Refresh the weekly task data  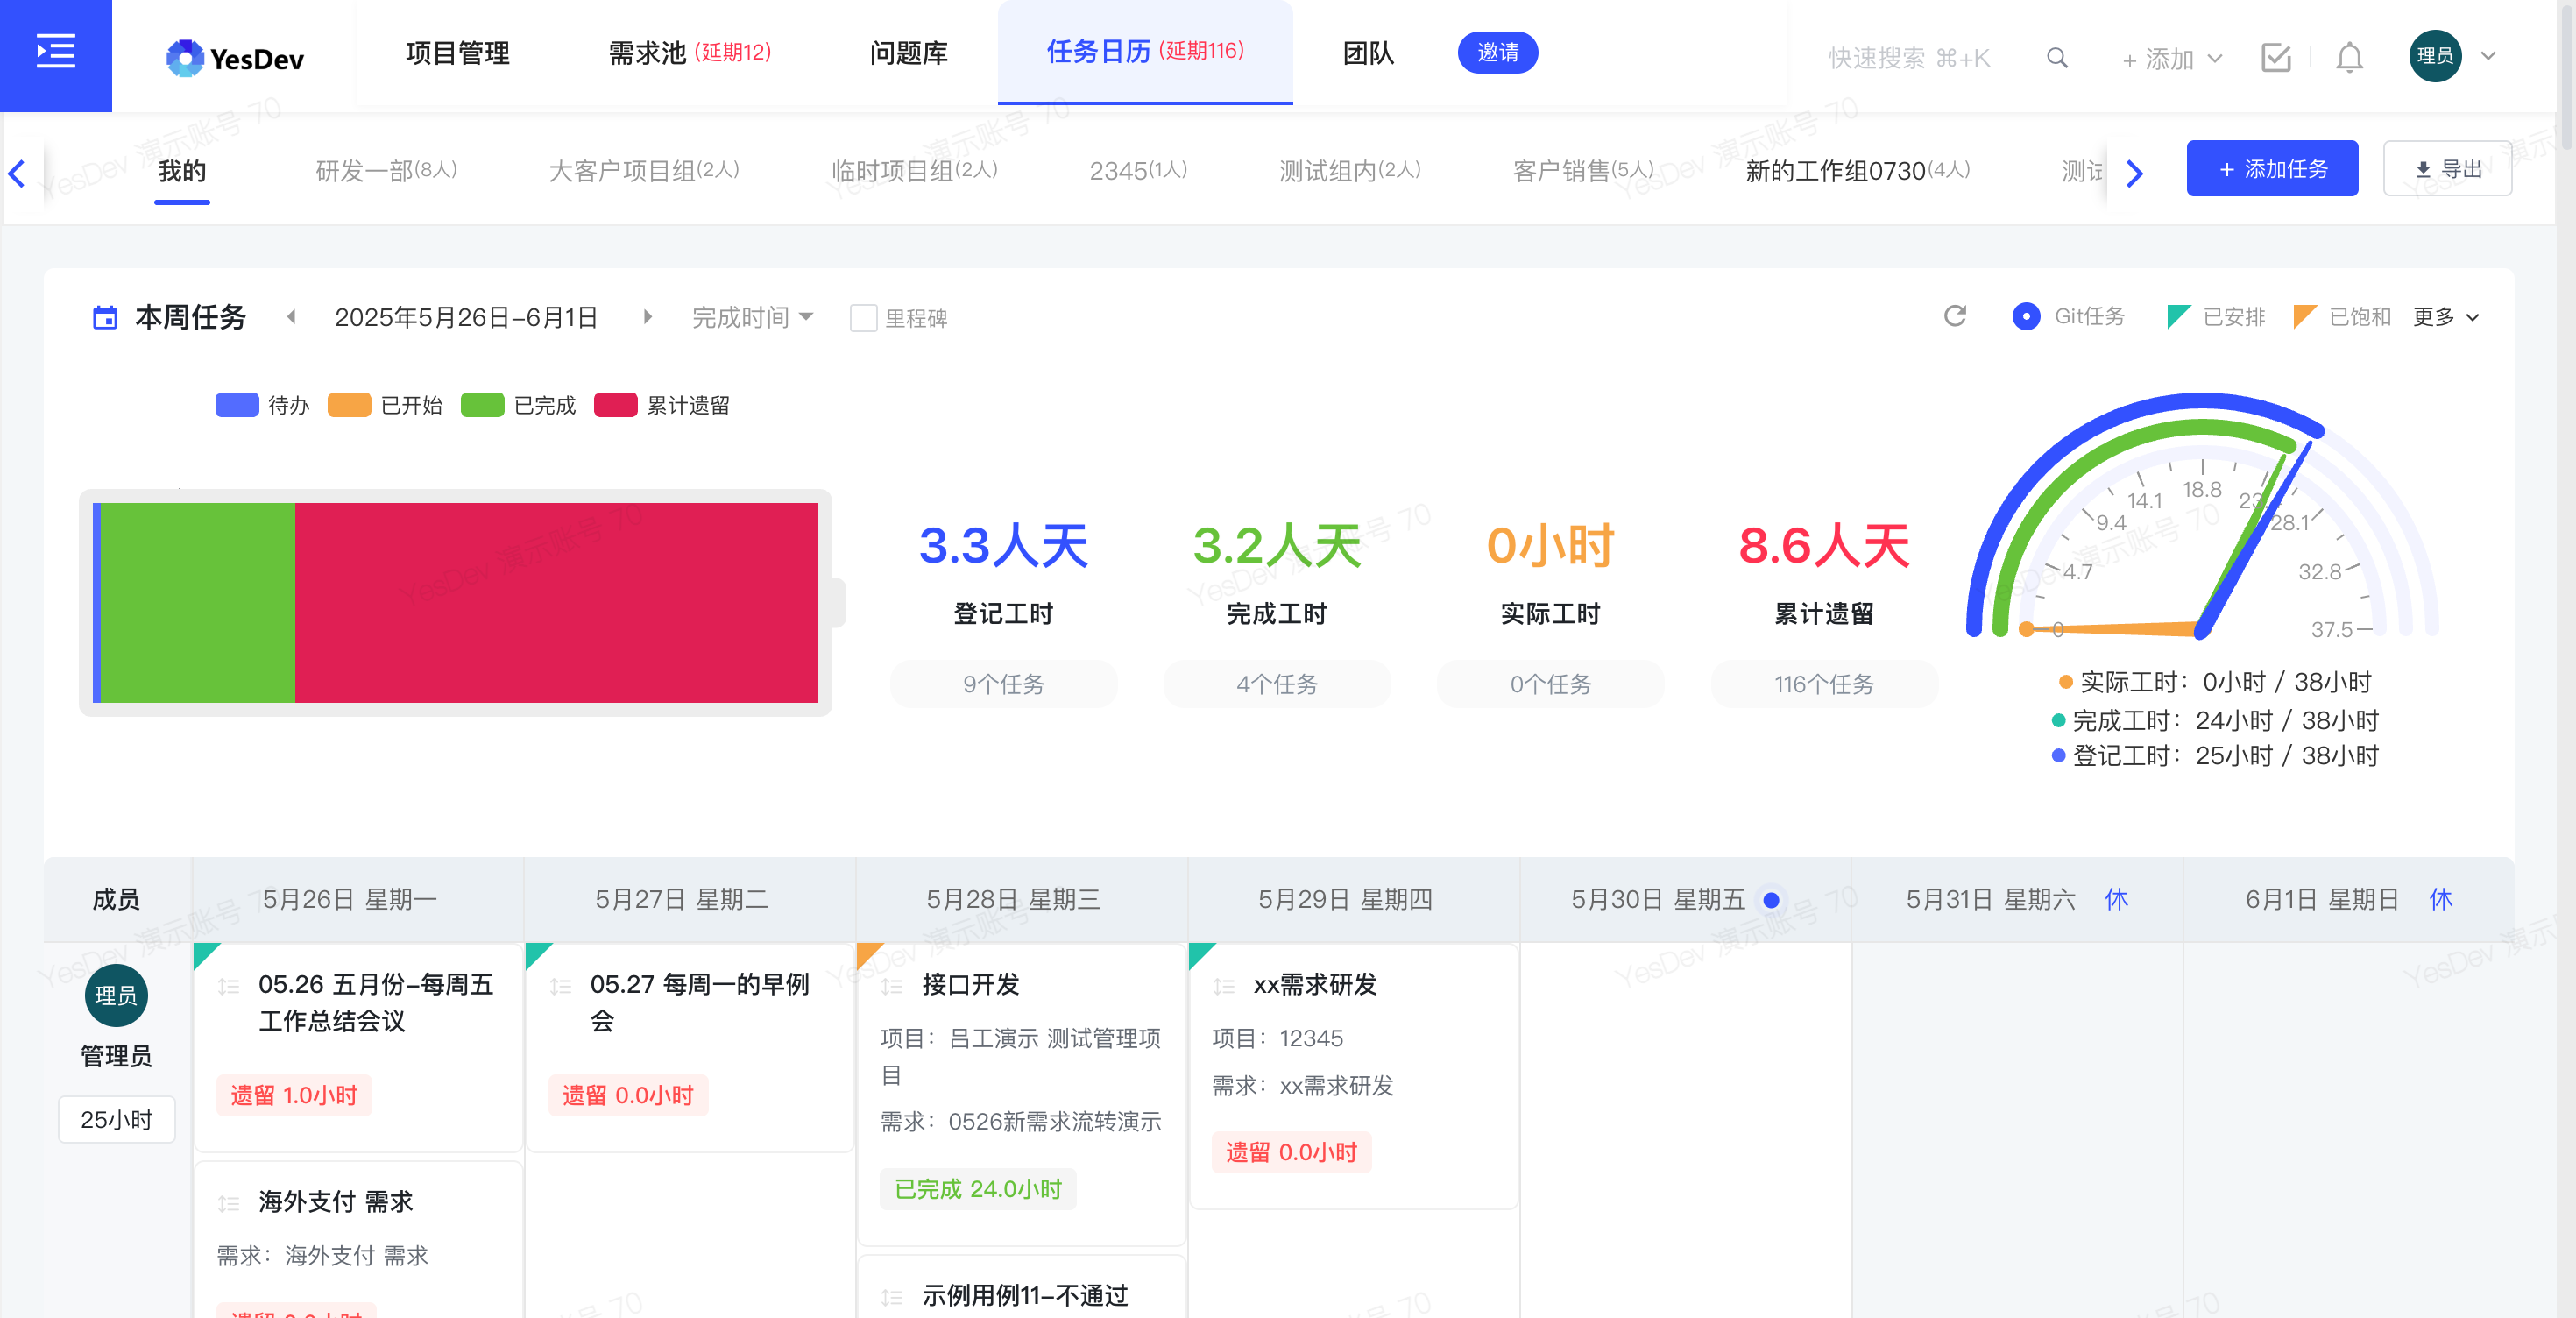[1954, 317]
